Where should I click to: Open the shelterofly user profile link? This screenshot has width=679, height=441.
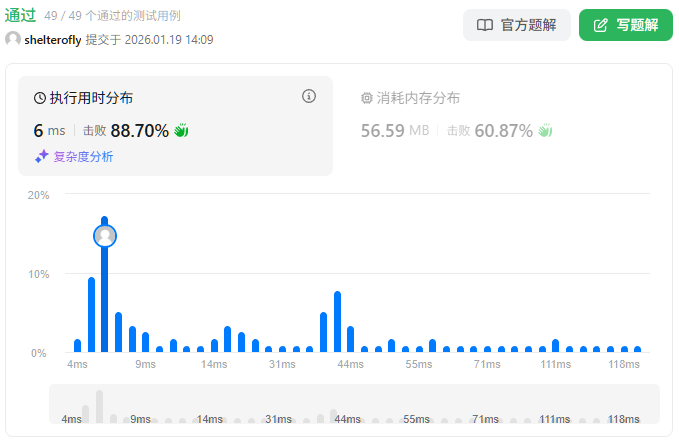coord(53,39)
